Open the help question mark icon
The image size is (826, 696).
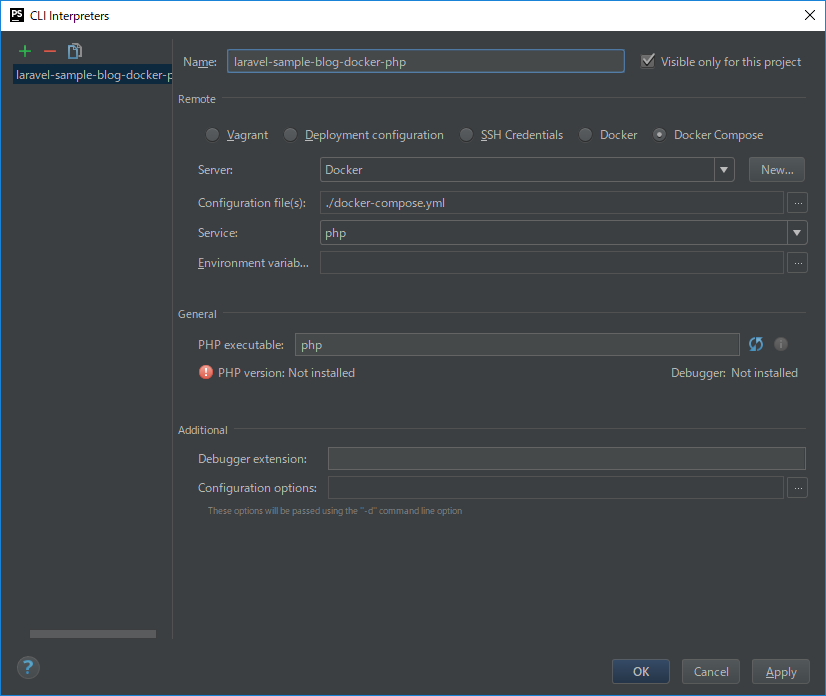tap(28, 668)
